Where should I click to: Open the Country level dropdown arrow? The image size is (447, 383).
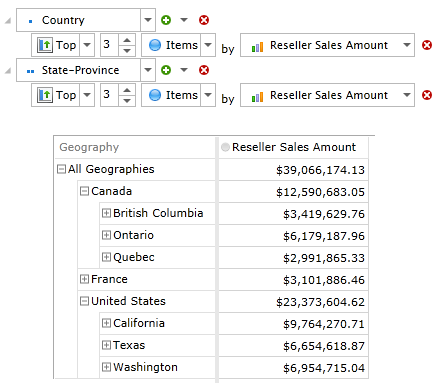(x=148, y=20)
